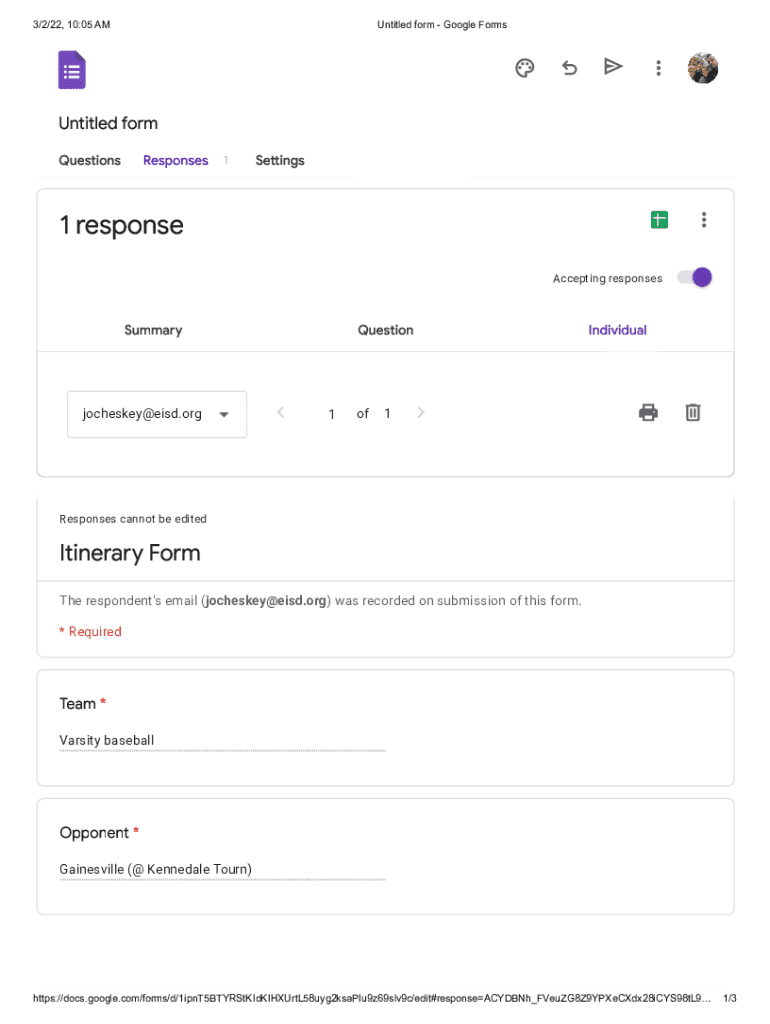Click the undo arrow icon

pos(569,68)
